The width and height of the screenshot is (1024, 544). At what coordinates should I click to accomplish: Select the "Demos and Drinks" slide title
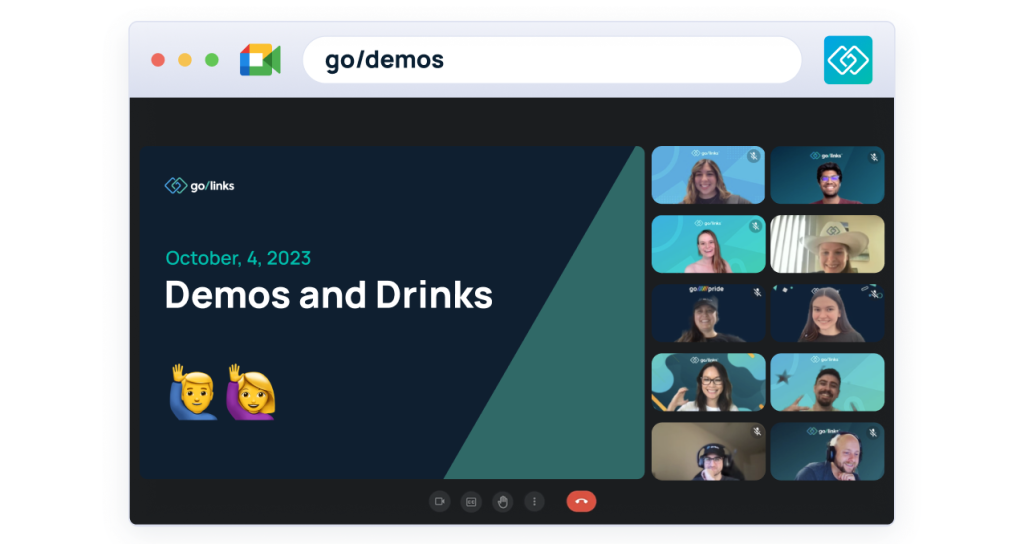[x=328, y=295]
